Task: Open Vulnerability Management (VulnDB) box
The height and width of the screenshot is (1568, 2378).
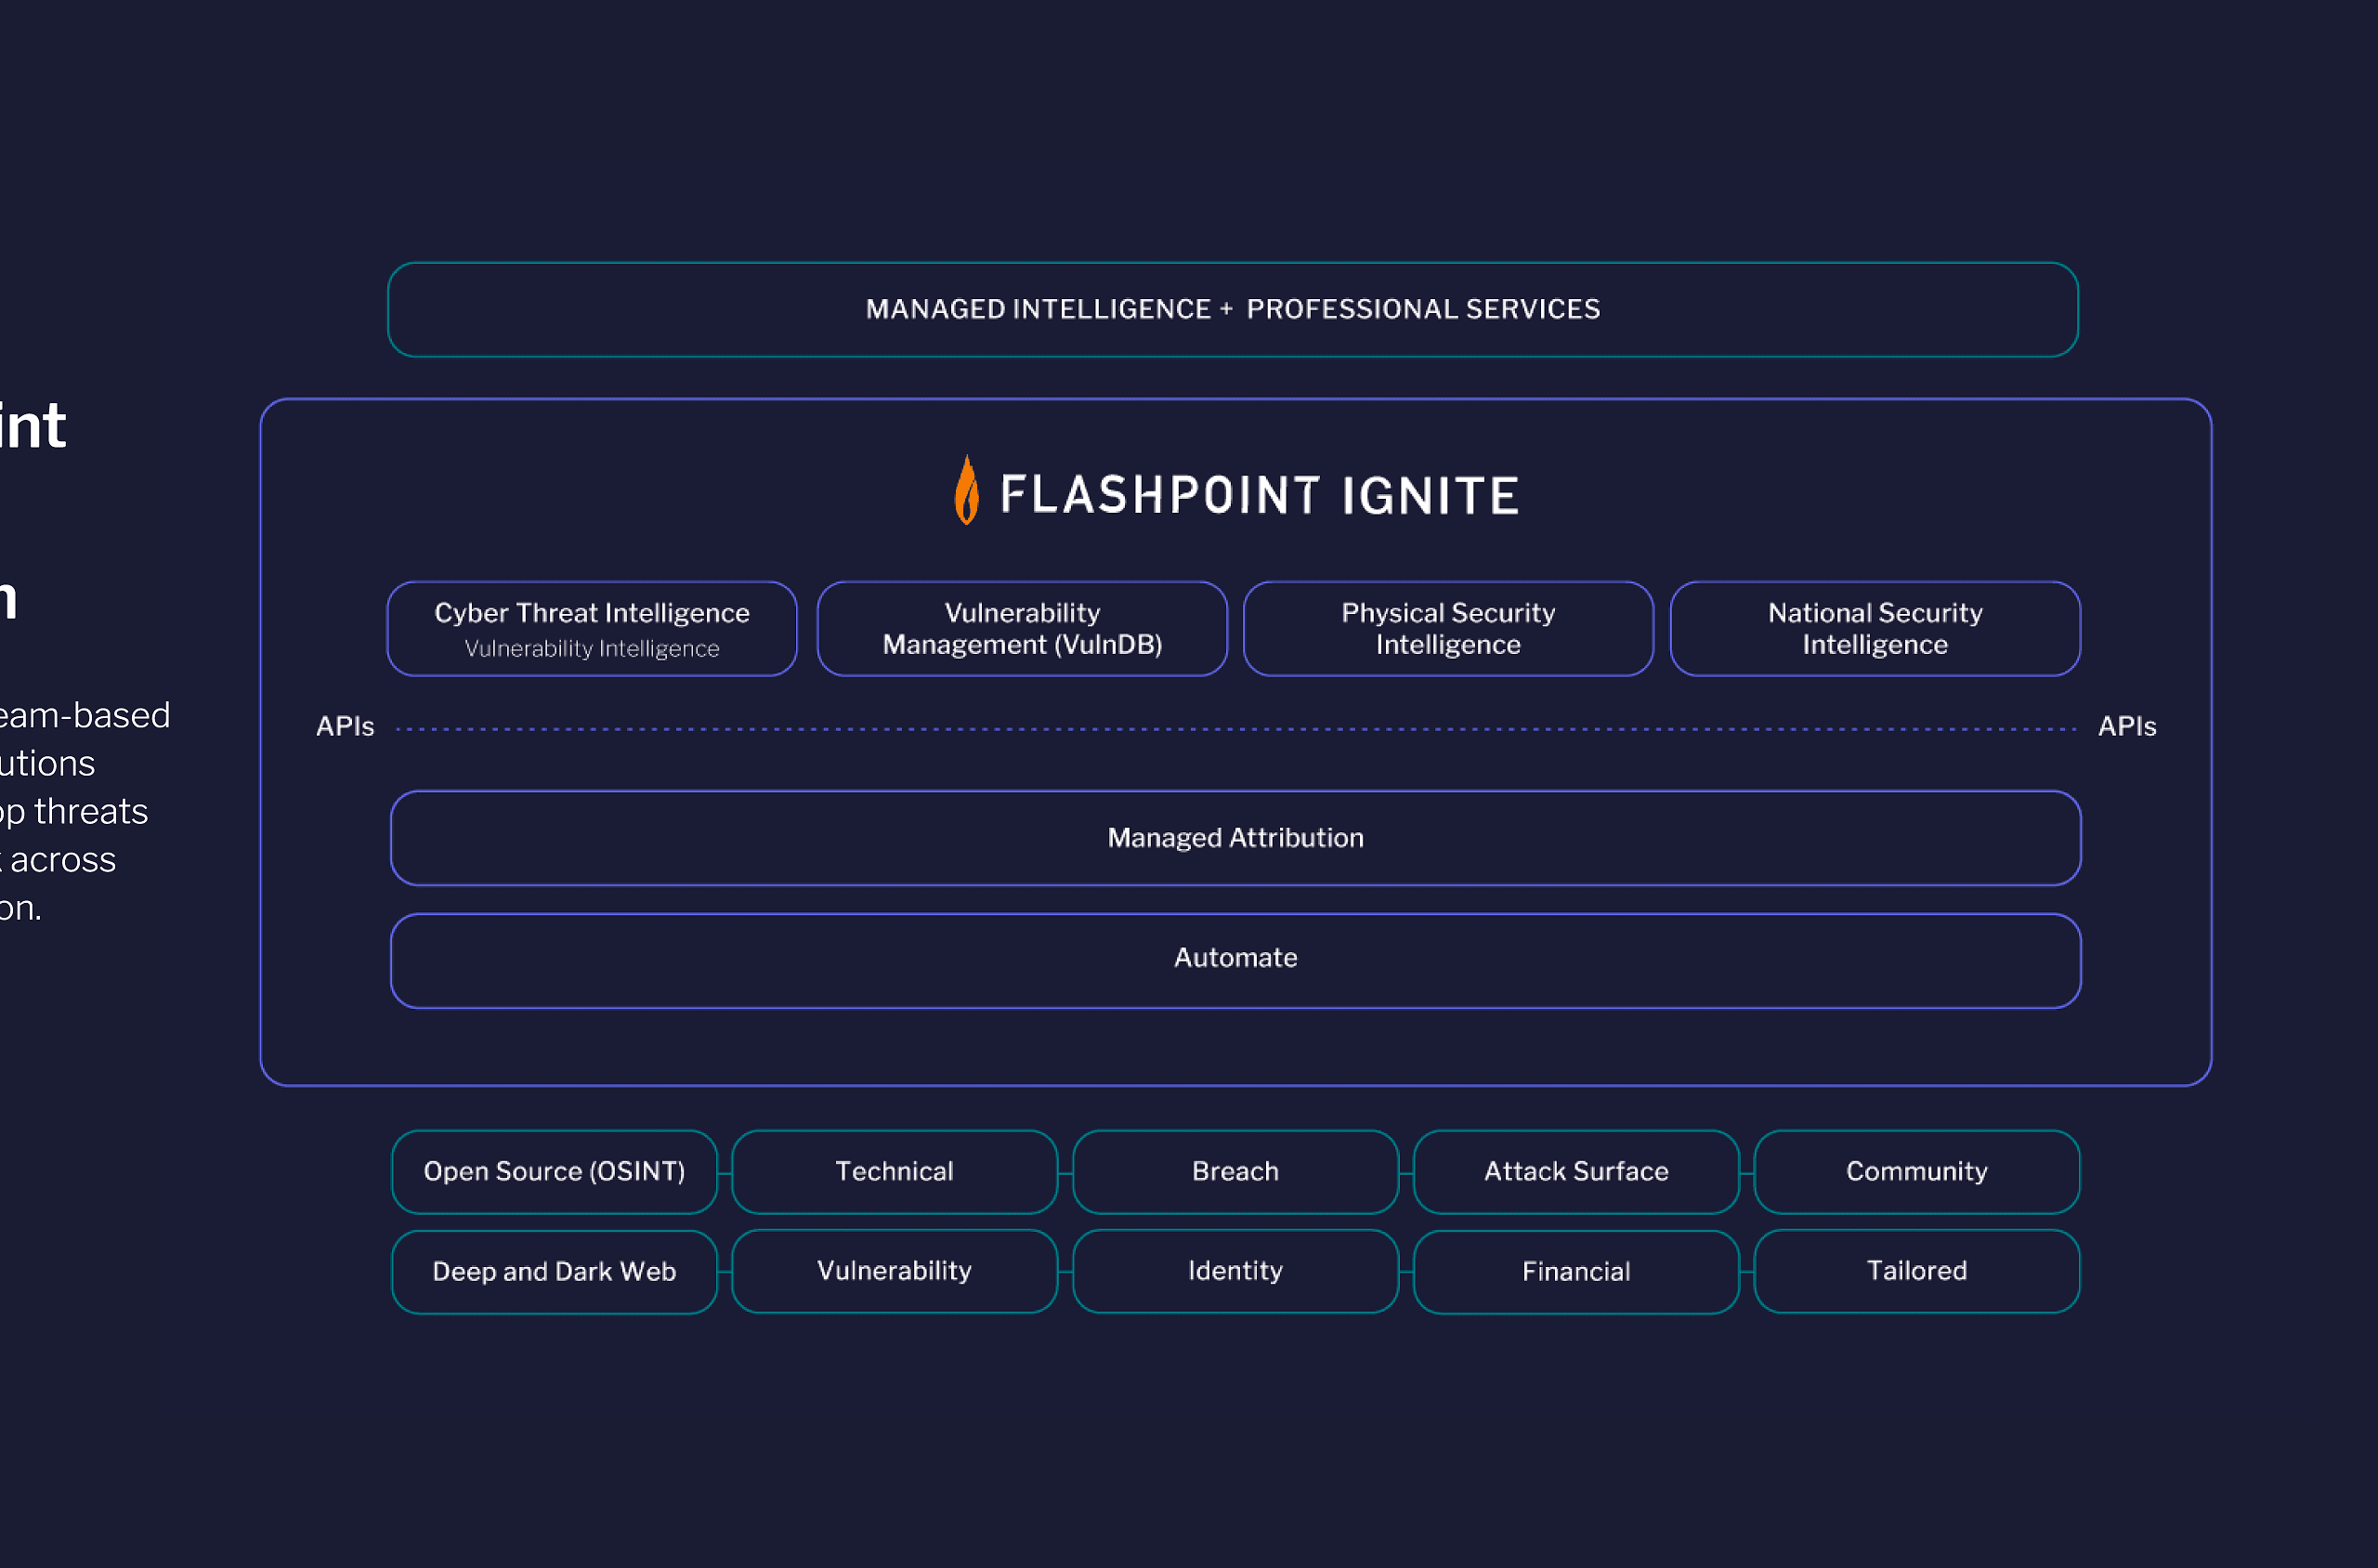Action: tap(1022, 628)
